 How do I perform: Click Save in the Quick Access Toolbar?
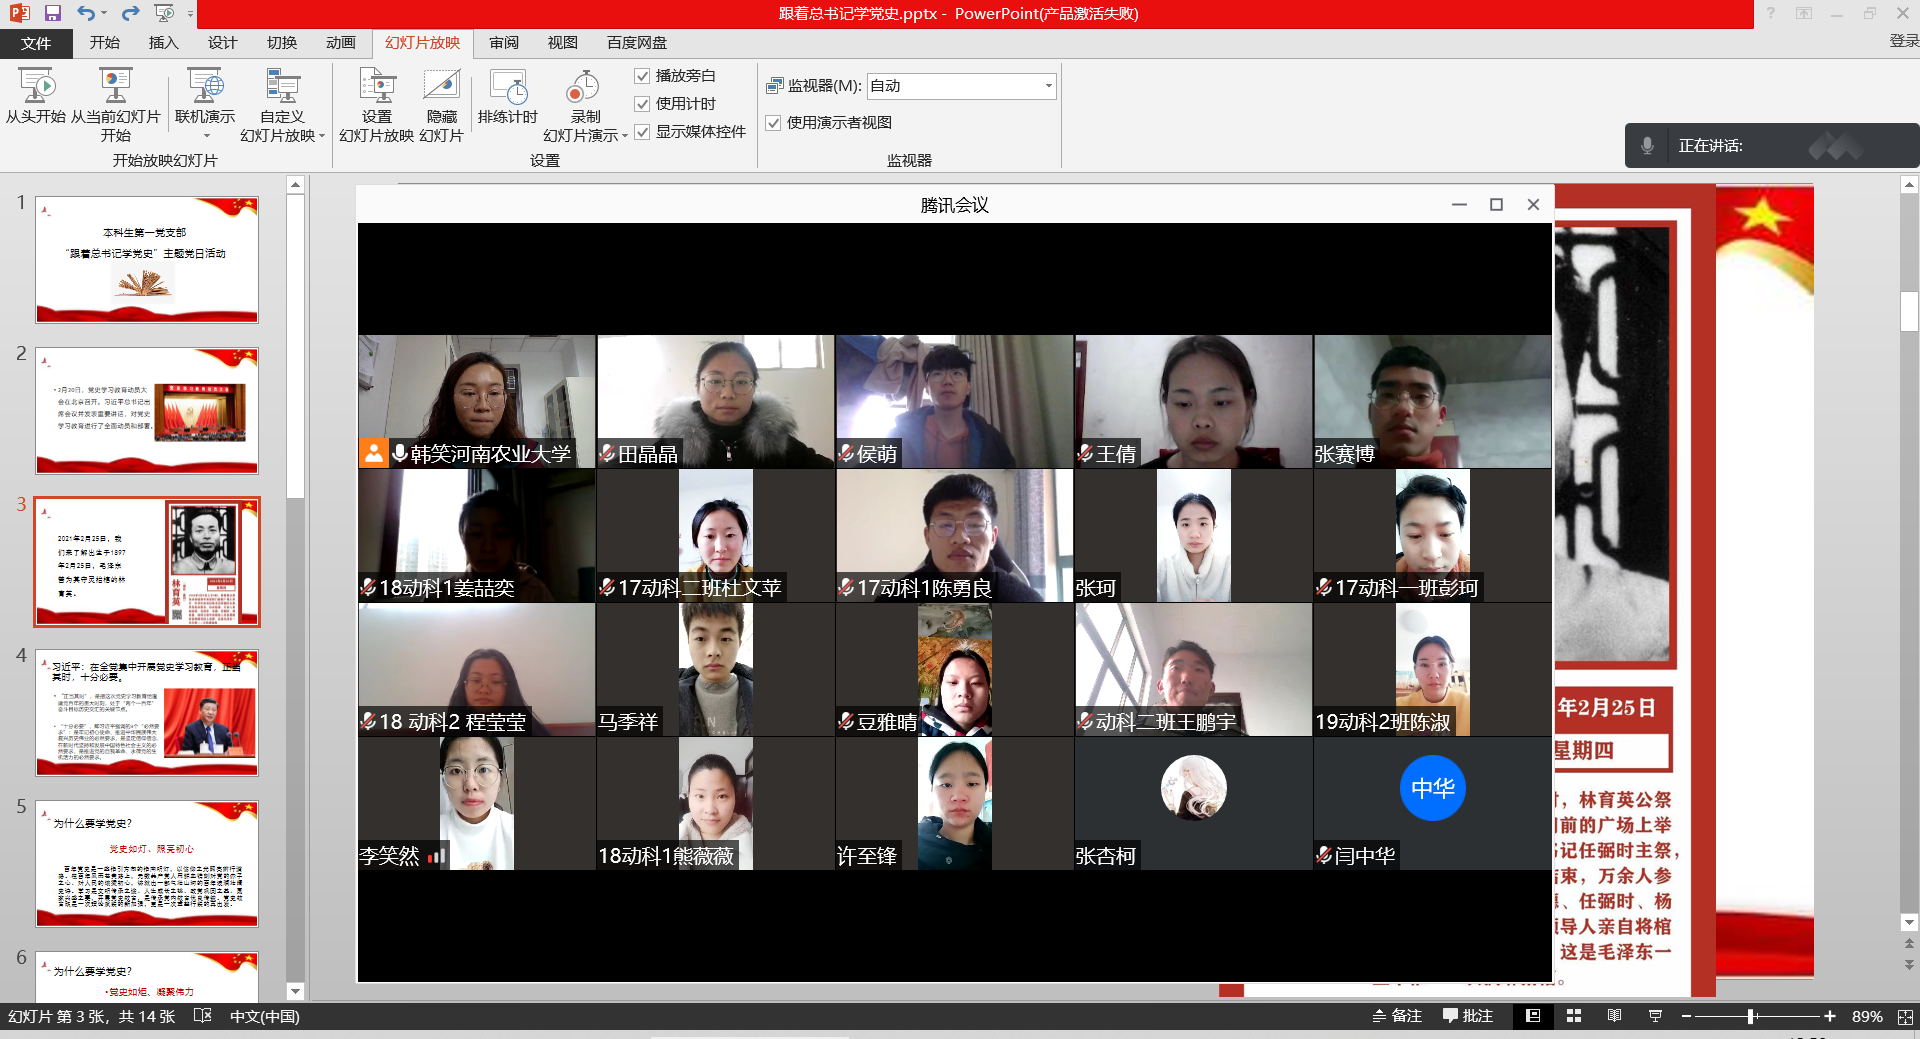tap(54, 13)
